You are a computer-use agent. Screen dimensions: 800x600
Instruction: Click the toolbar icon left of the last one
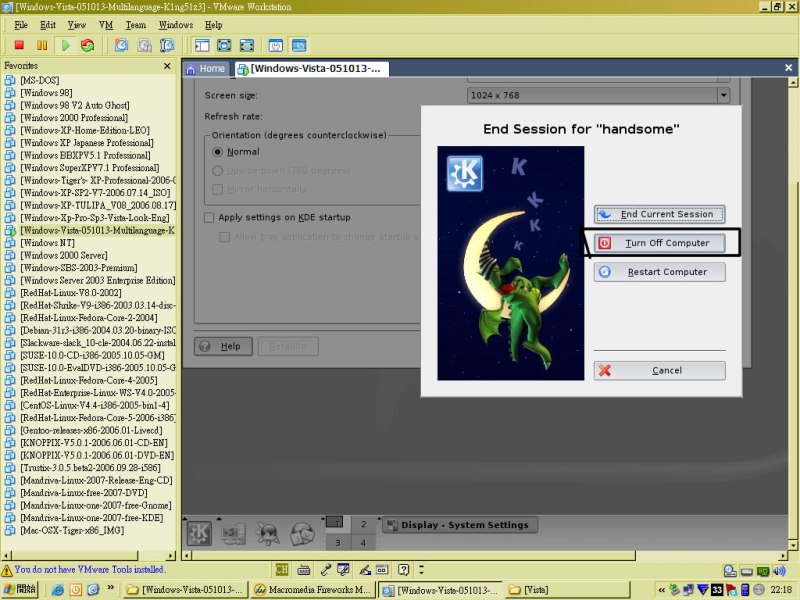pos(276,45)
